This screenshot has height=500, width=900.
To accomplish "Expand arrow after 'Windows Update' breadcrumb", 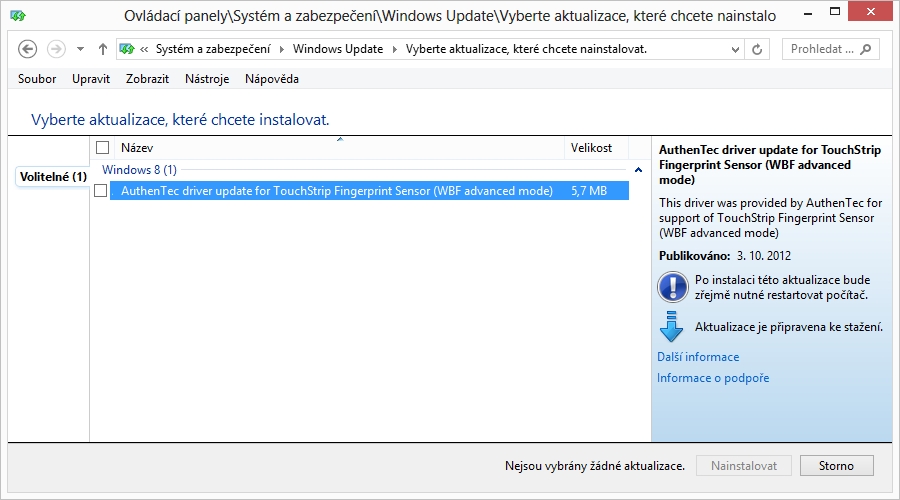I will (x=395, y=49).
